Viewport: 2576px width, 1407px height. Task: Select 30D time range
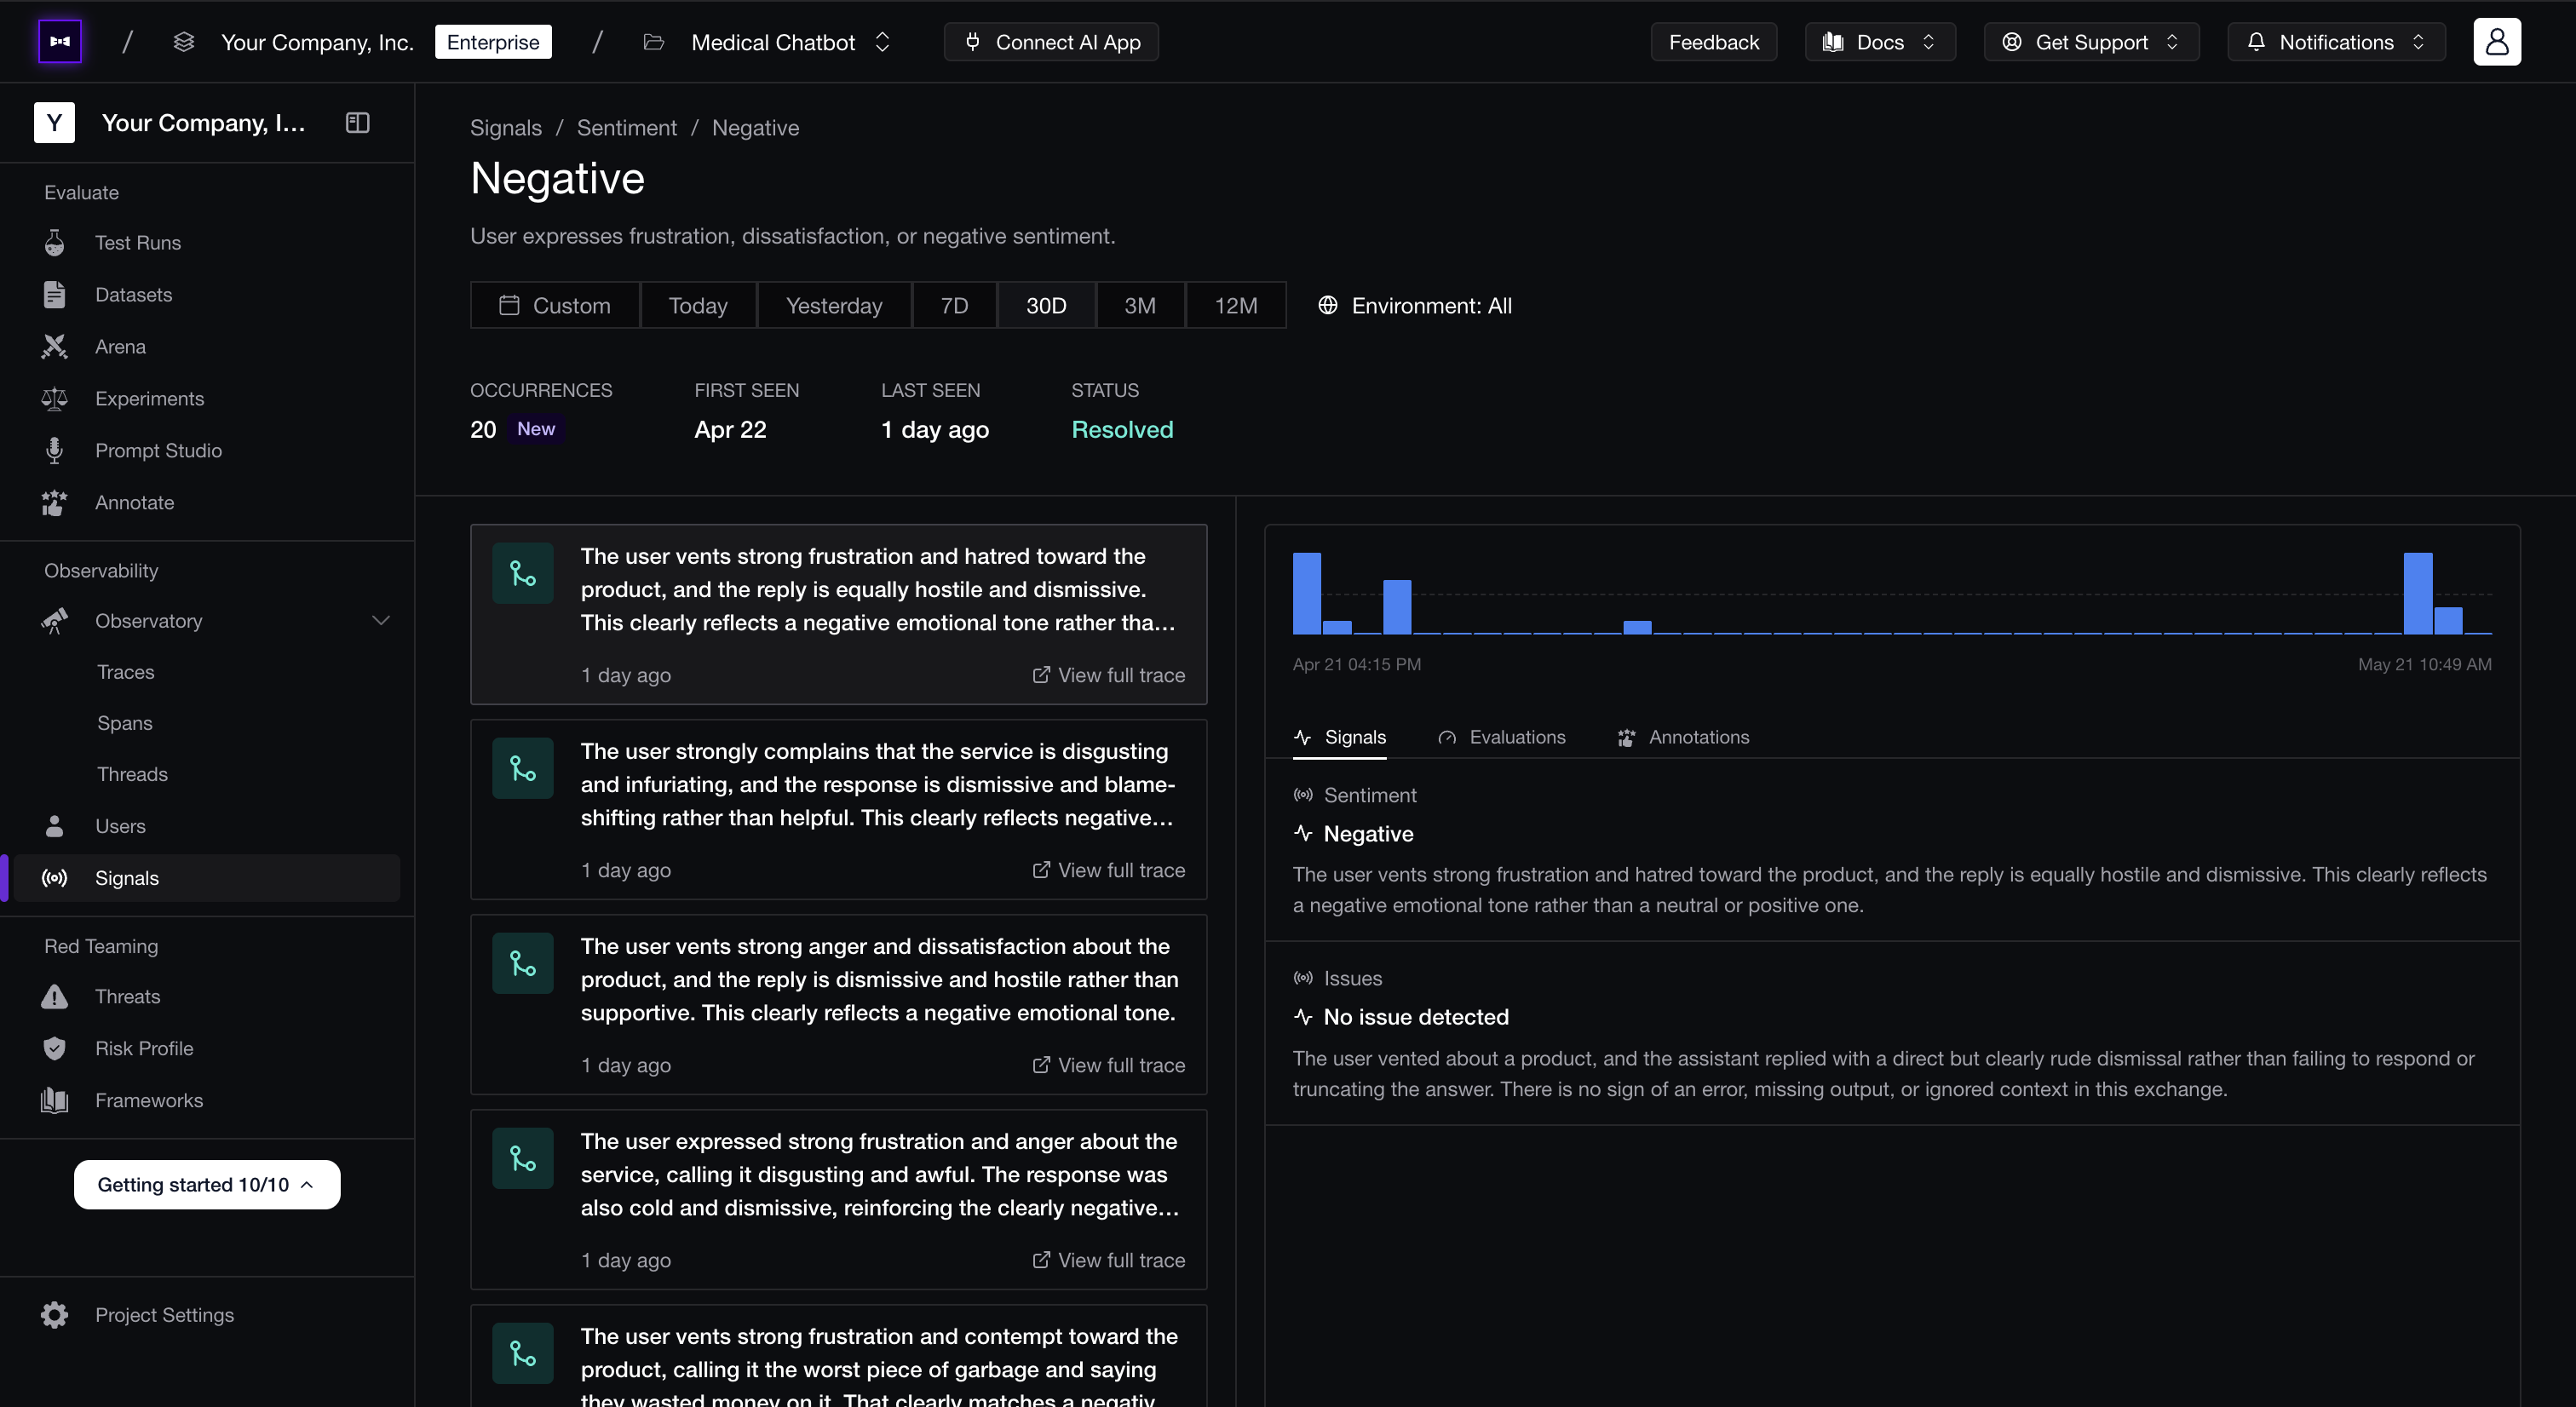(1046, 306)
